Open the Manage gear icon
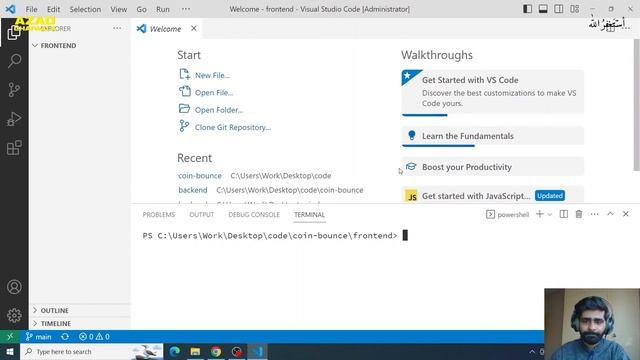Viewport: 640px width, 360px height. (x=14, y=316)
